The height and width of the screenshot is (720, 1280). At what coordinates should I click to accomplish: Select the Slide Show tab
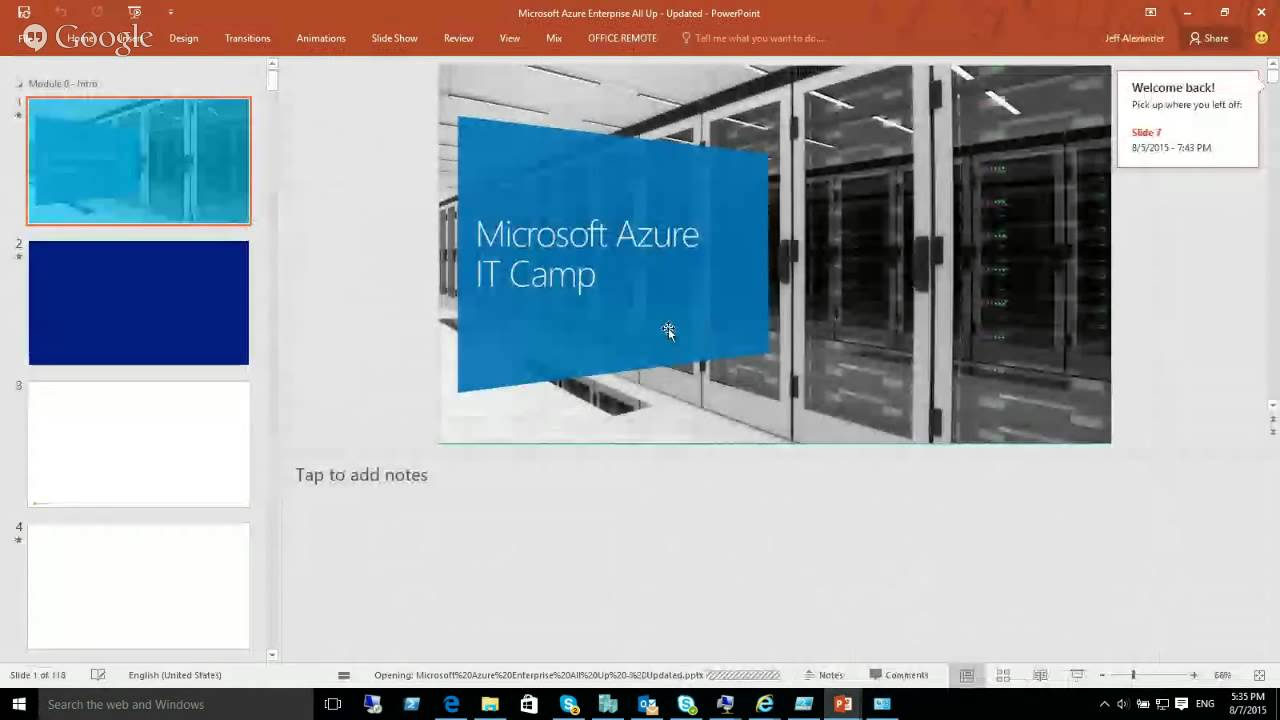click(x=394, y=38)
